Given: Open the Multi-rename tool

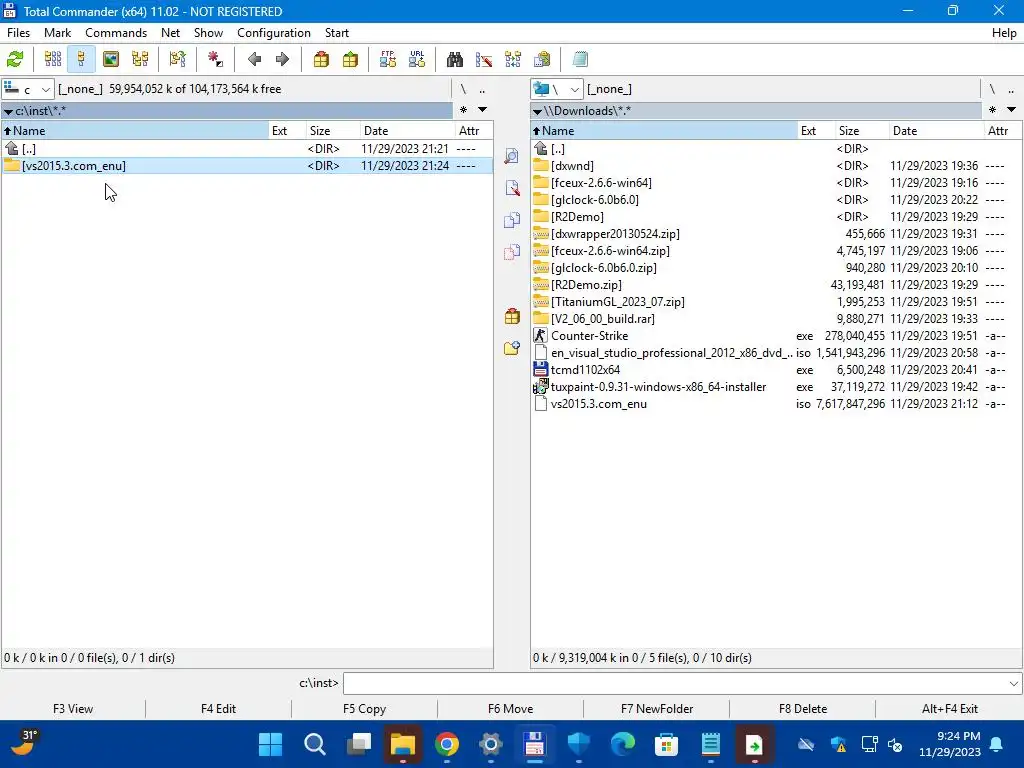Looking at the screenshot, I should [x=483, y=59].
